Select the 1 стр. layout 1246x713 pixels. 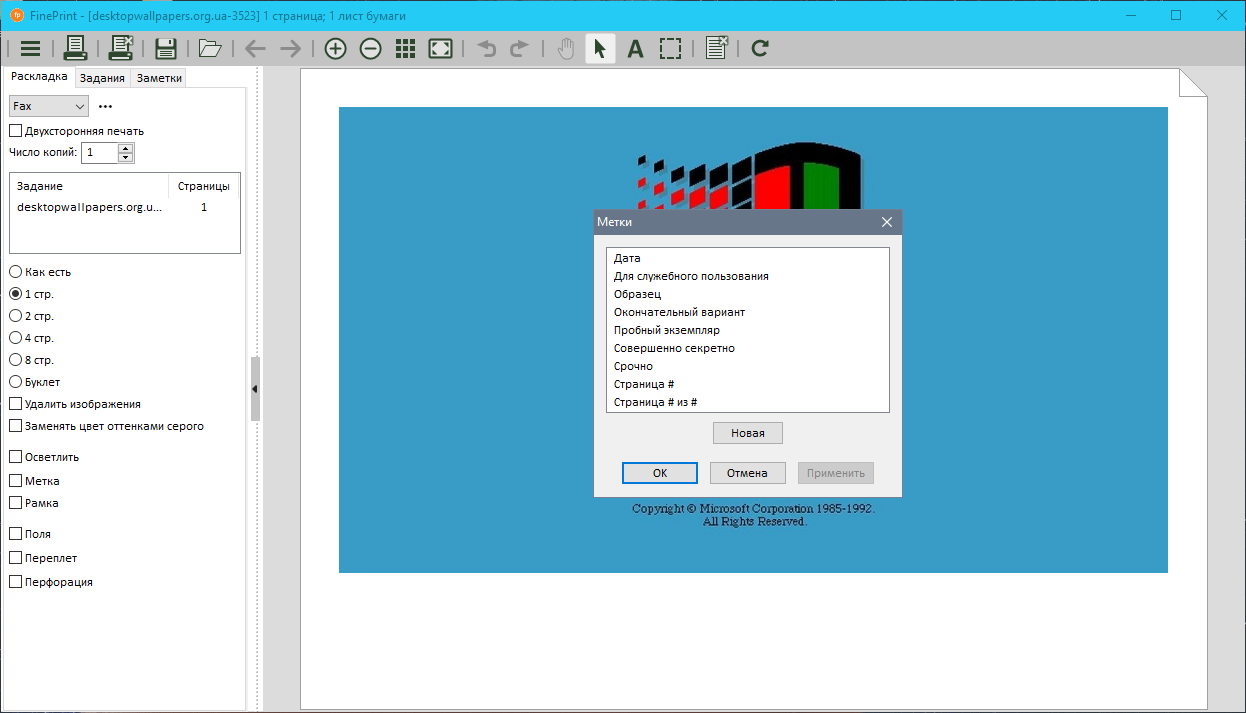click(32, 294)
